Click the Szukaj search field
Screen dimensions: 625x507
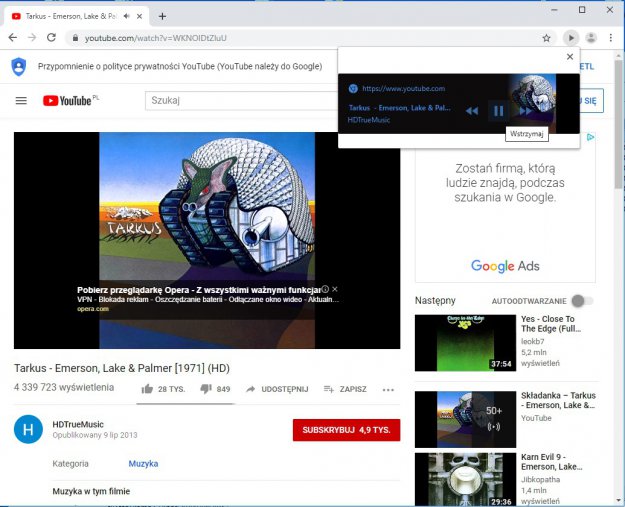pos(242,100)
